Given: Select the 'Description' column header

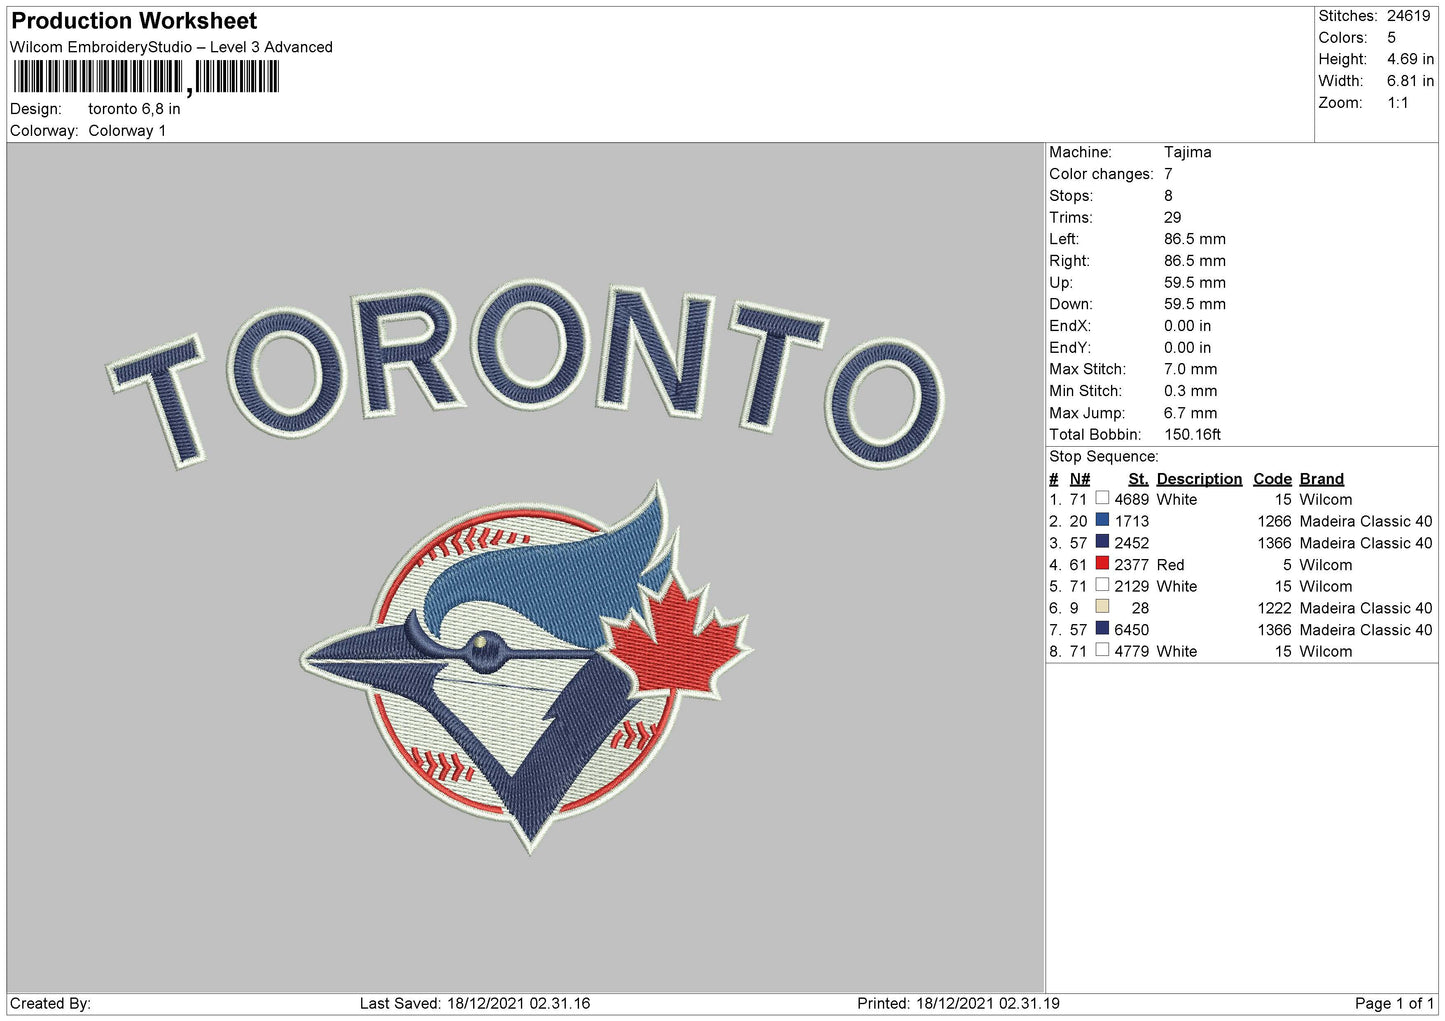Looking at the screenshot, I should point(1199,479).
